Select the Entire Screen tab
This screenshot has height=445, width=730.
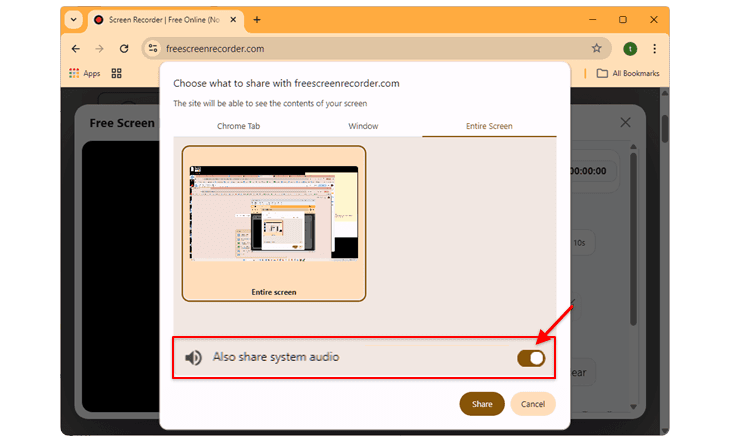point(489,126)
